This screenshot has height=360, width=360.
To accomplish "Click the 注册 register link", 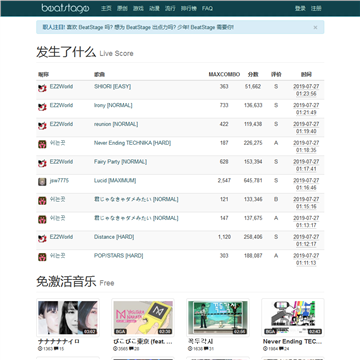I will point(316,8).
